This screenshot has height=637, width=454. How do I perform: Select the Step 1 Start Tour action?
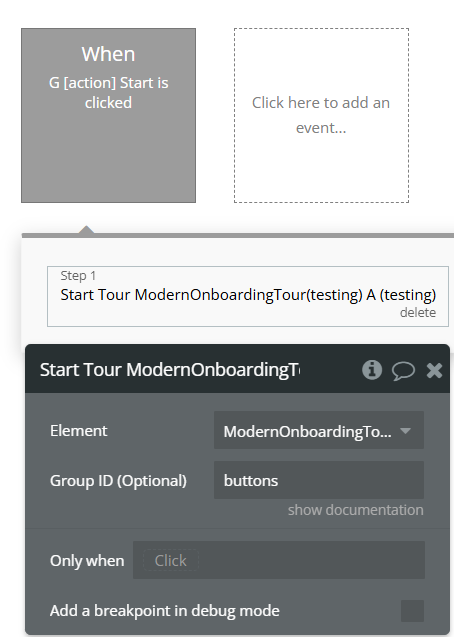point(248,296)
